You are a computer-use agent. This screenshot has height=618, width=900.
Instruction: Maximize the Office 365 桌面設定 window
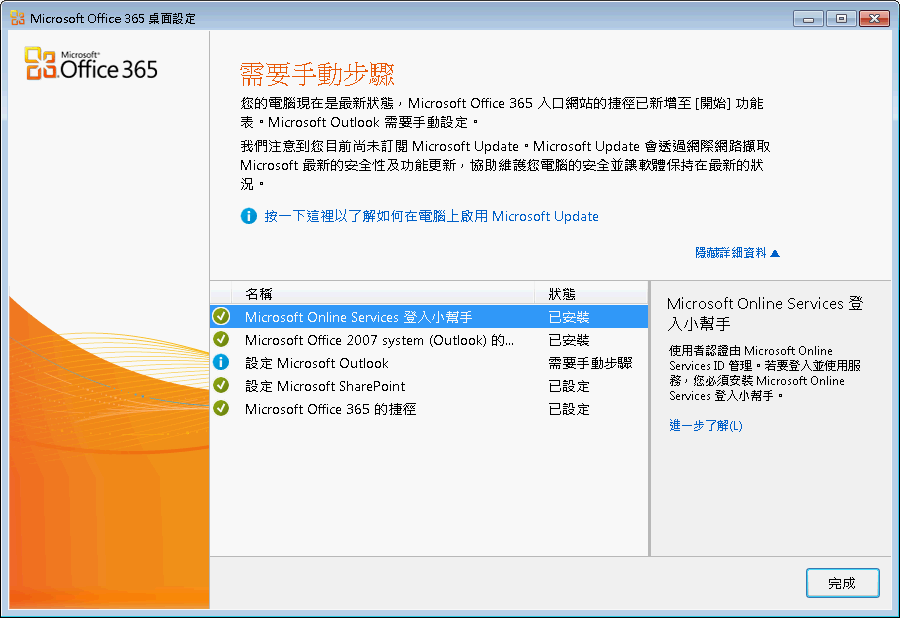[x=841, y=18]
